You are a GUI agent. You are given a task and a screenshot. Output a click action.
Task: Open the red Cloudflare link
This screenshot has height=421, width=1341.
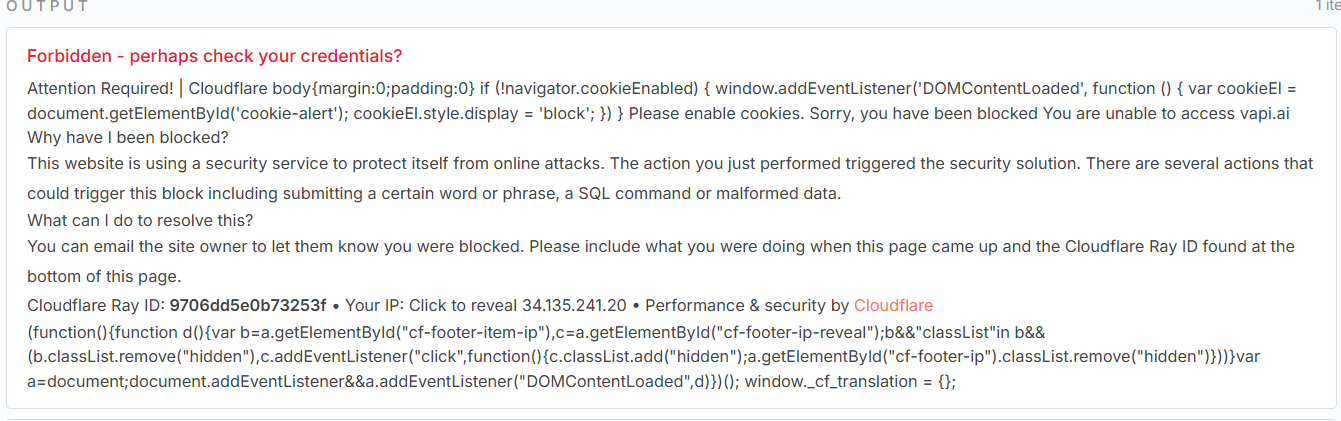click(x=893, y=305)
